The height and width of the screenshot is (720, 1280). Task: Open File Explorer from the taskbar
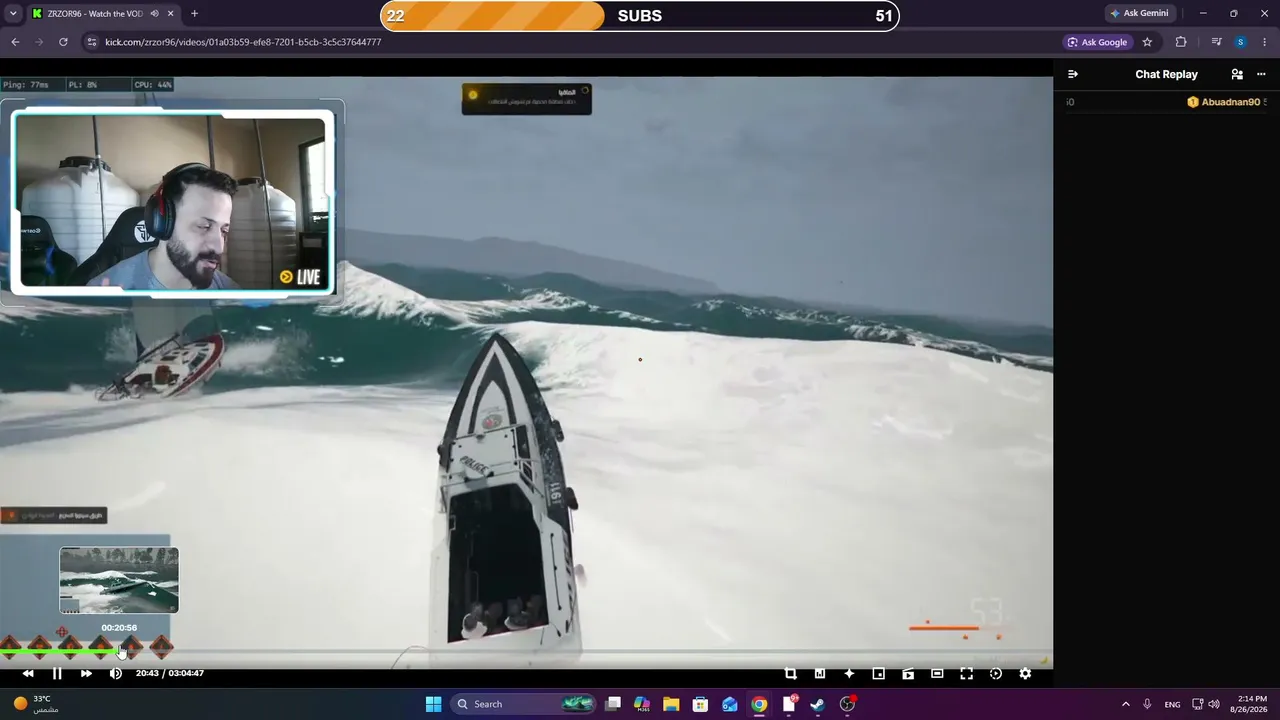click(671, 704)
